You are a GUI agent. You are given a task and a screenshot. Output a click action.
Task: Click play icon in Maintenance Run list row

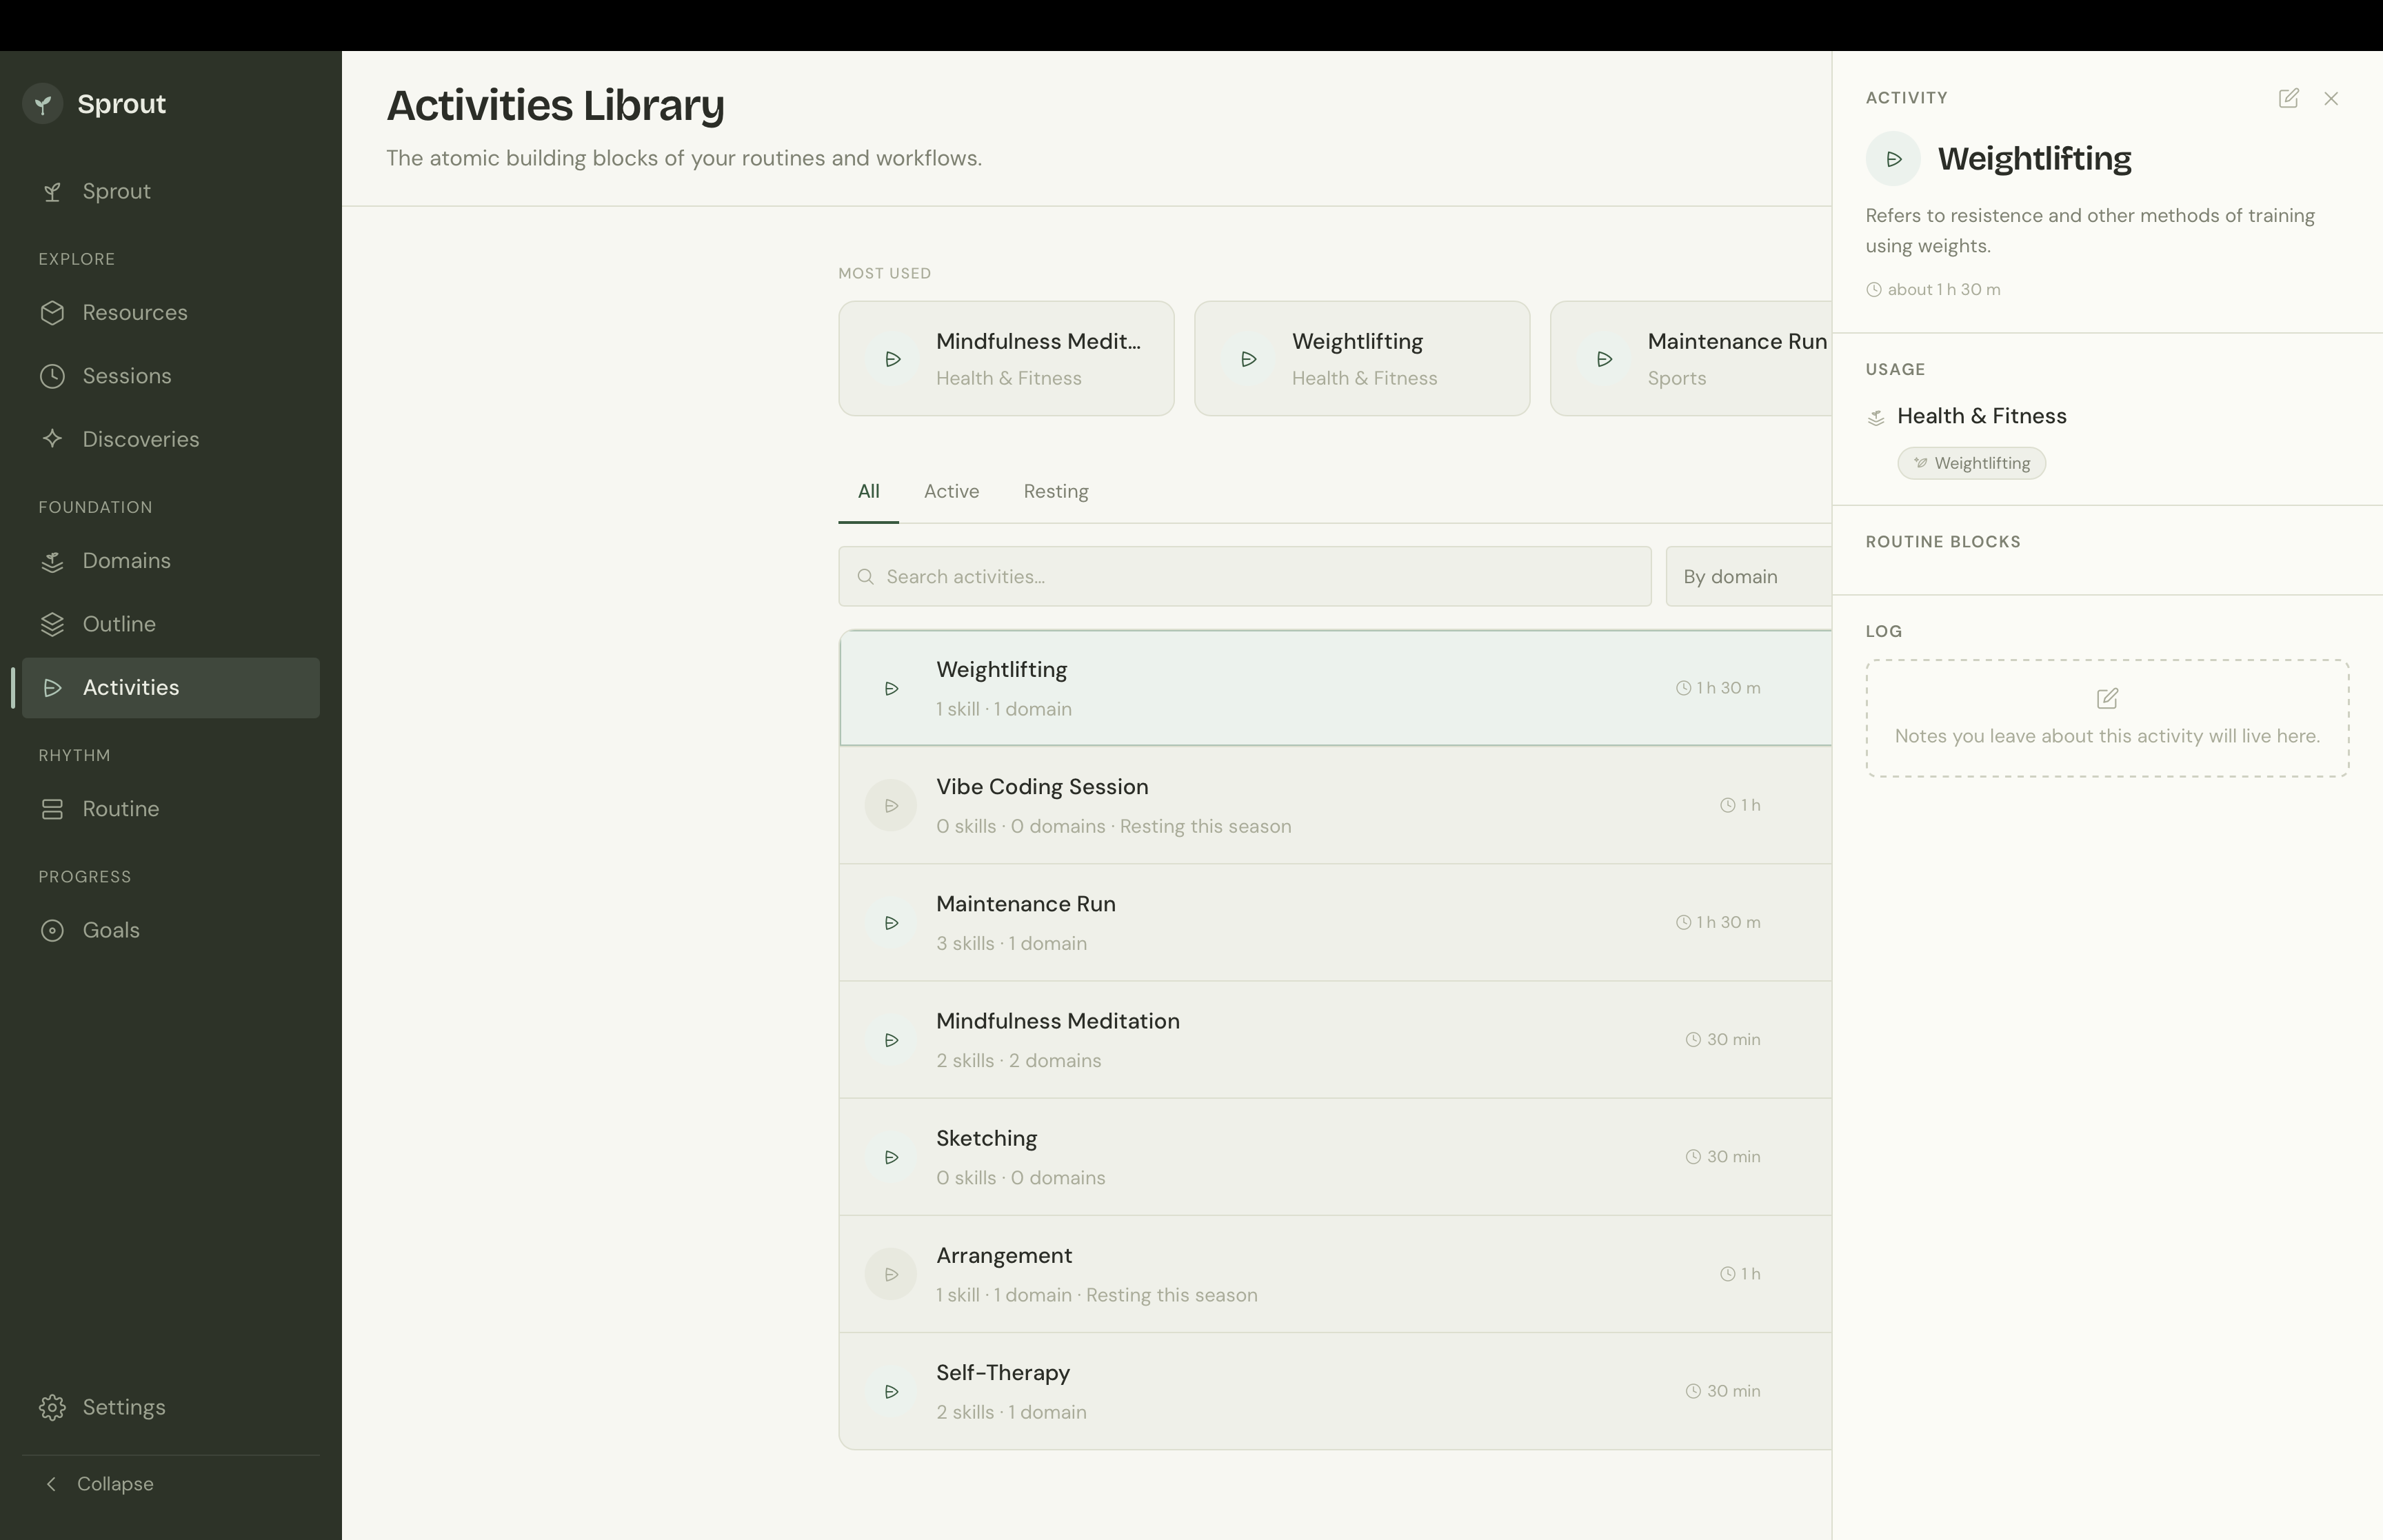coord(891,923)
